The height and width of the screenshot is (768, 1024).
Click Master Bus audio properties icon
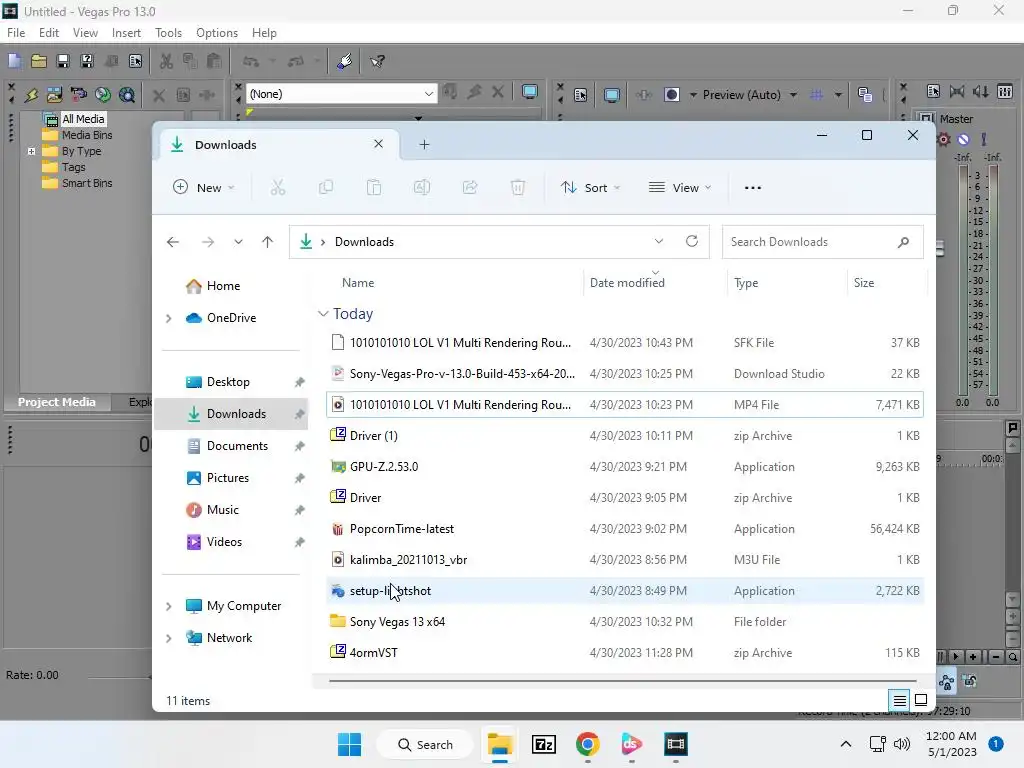coord(933,91)
